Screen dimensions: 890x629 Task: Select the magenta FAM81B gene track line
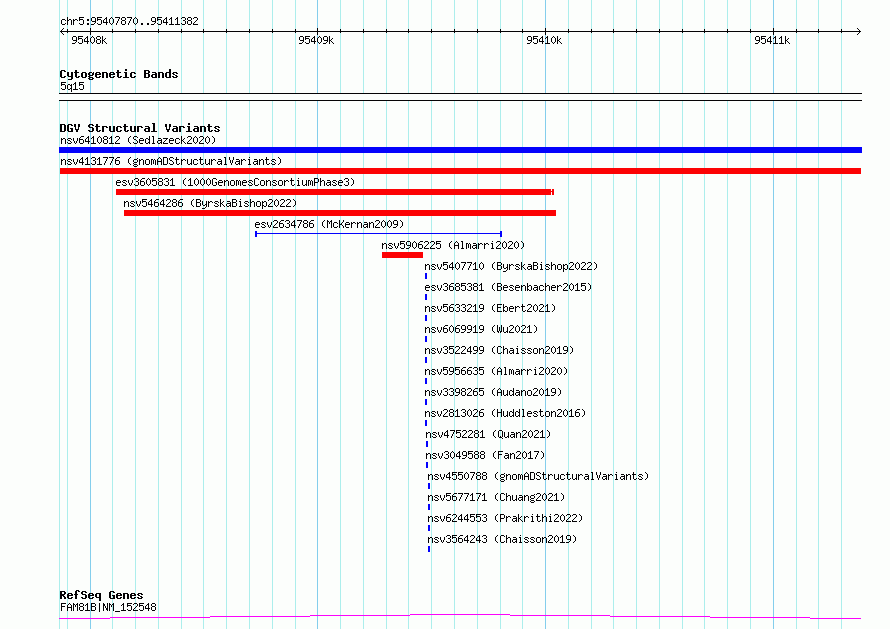tap(460, 617)
